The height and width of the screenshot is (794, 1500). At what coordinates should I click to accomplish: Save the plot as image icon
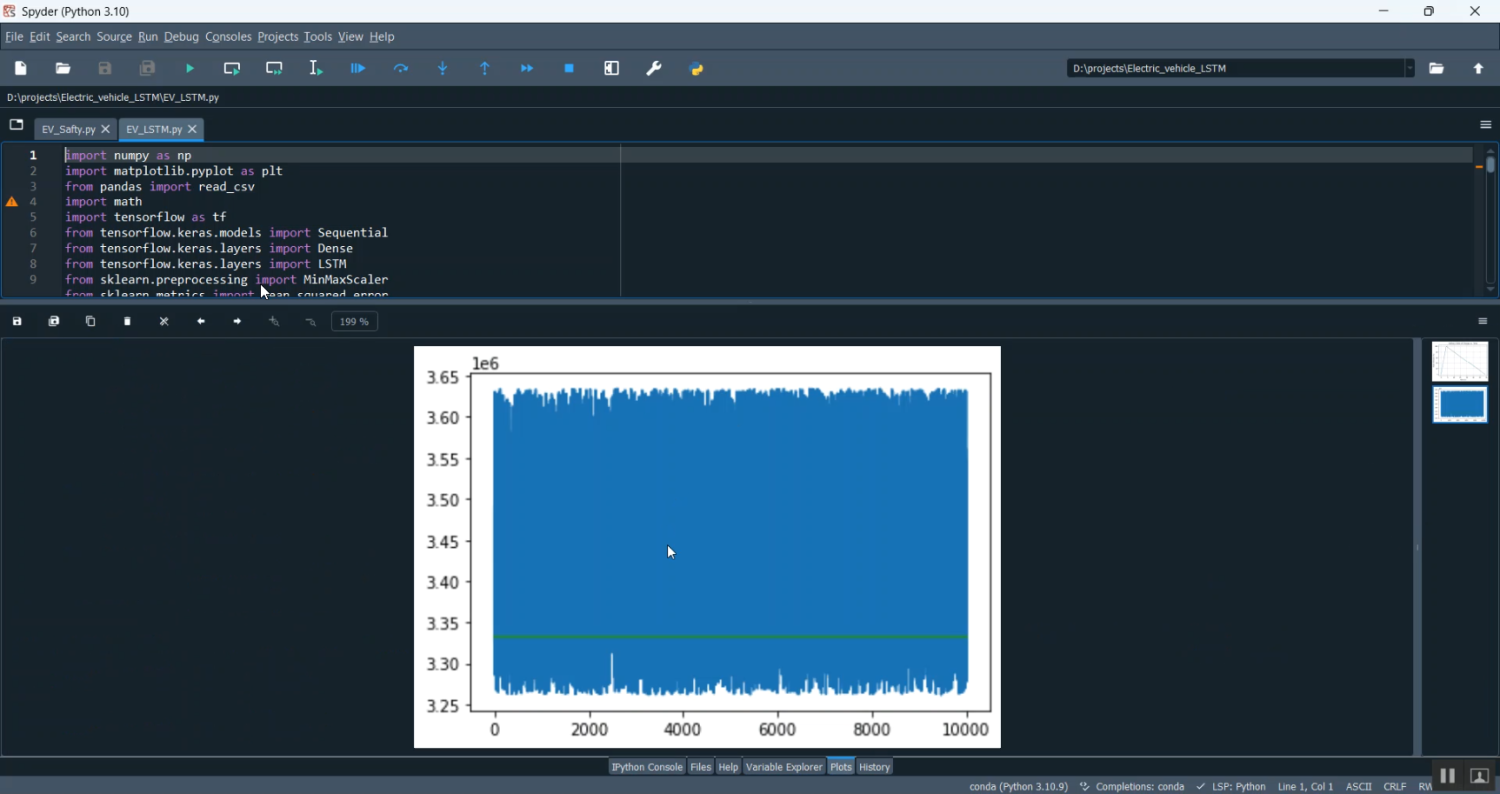click(x=17, y=322)
